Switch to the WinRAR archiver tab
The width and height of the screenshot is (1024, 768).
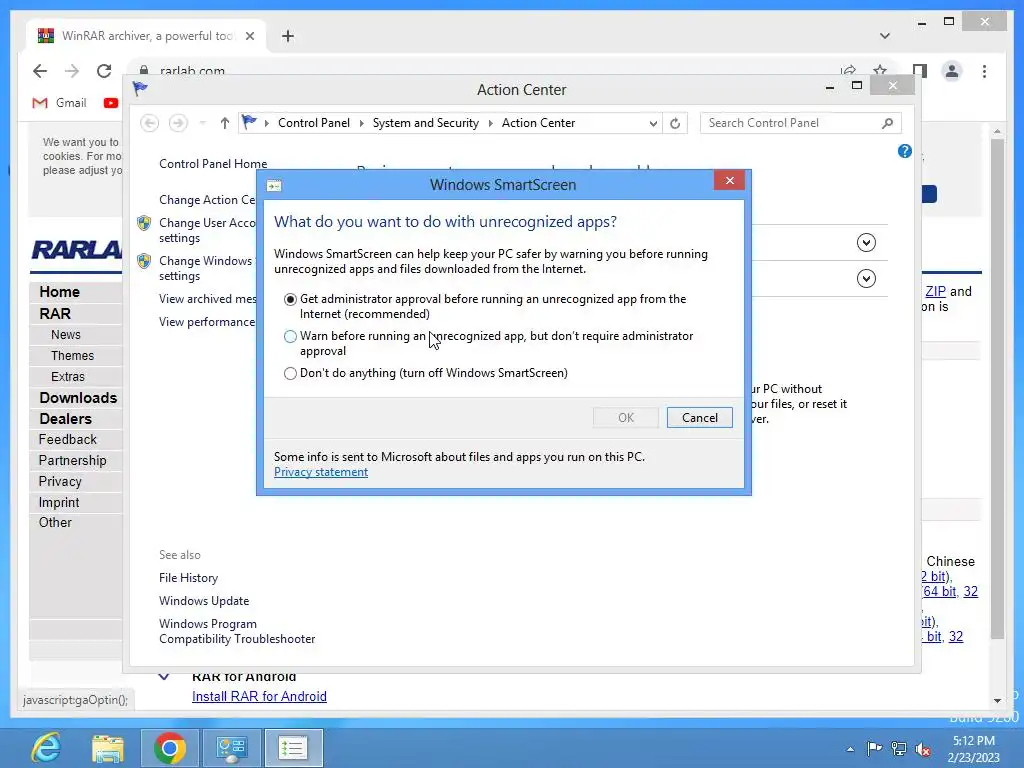tap(147, 36)
